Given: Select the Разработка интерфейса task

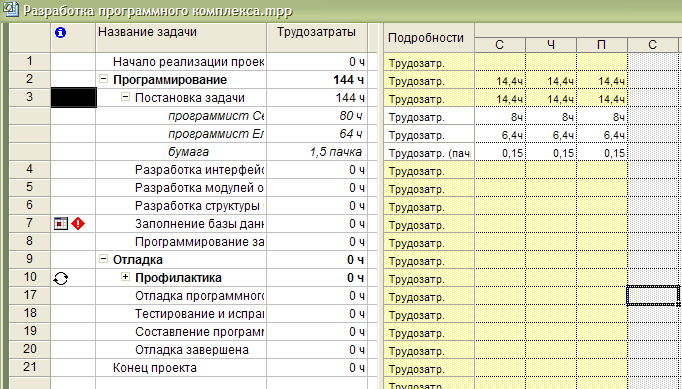Looking at the screenshot, I should [199, 170].
